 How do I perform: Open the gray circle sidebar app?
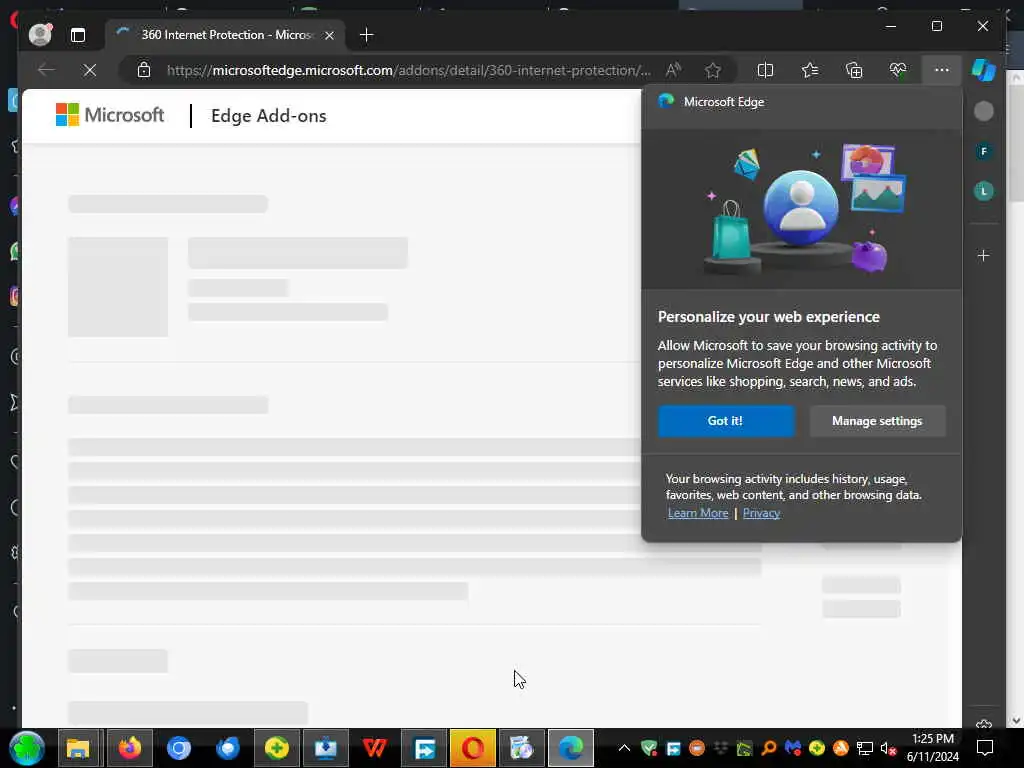pos(984,112)
